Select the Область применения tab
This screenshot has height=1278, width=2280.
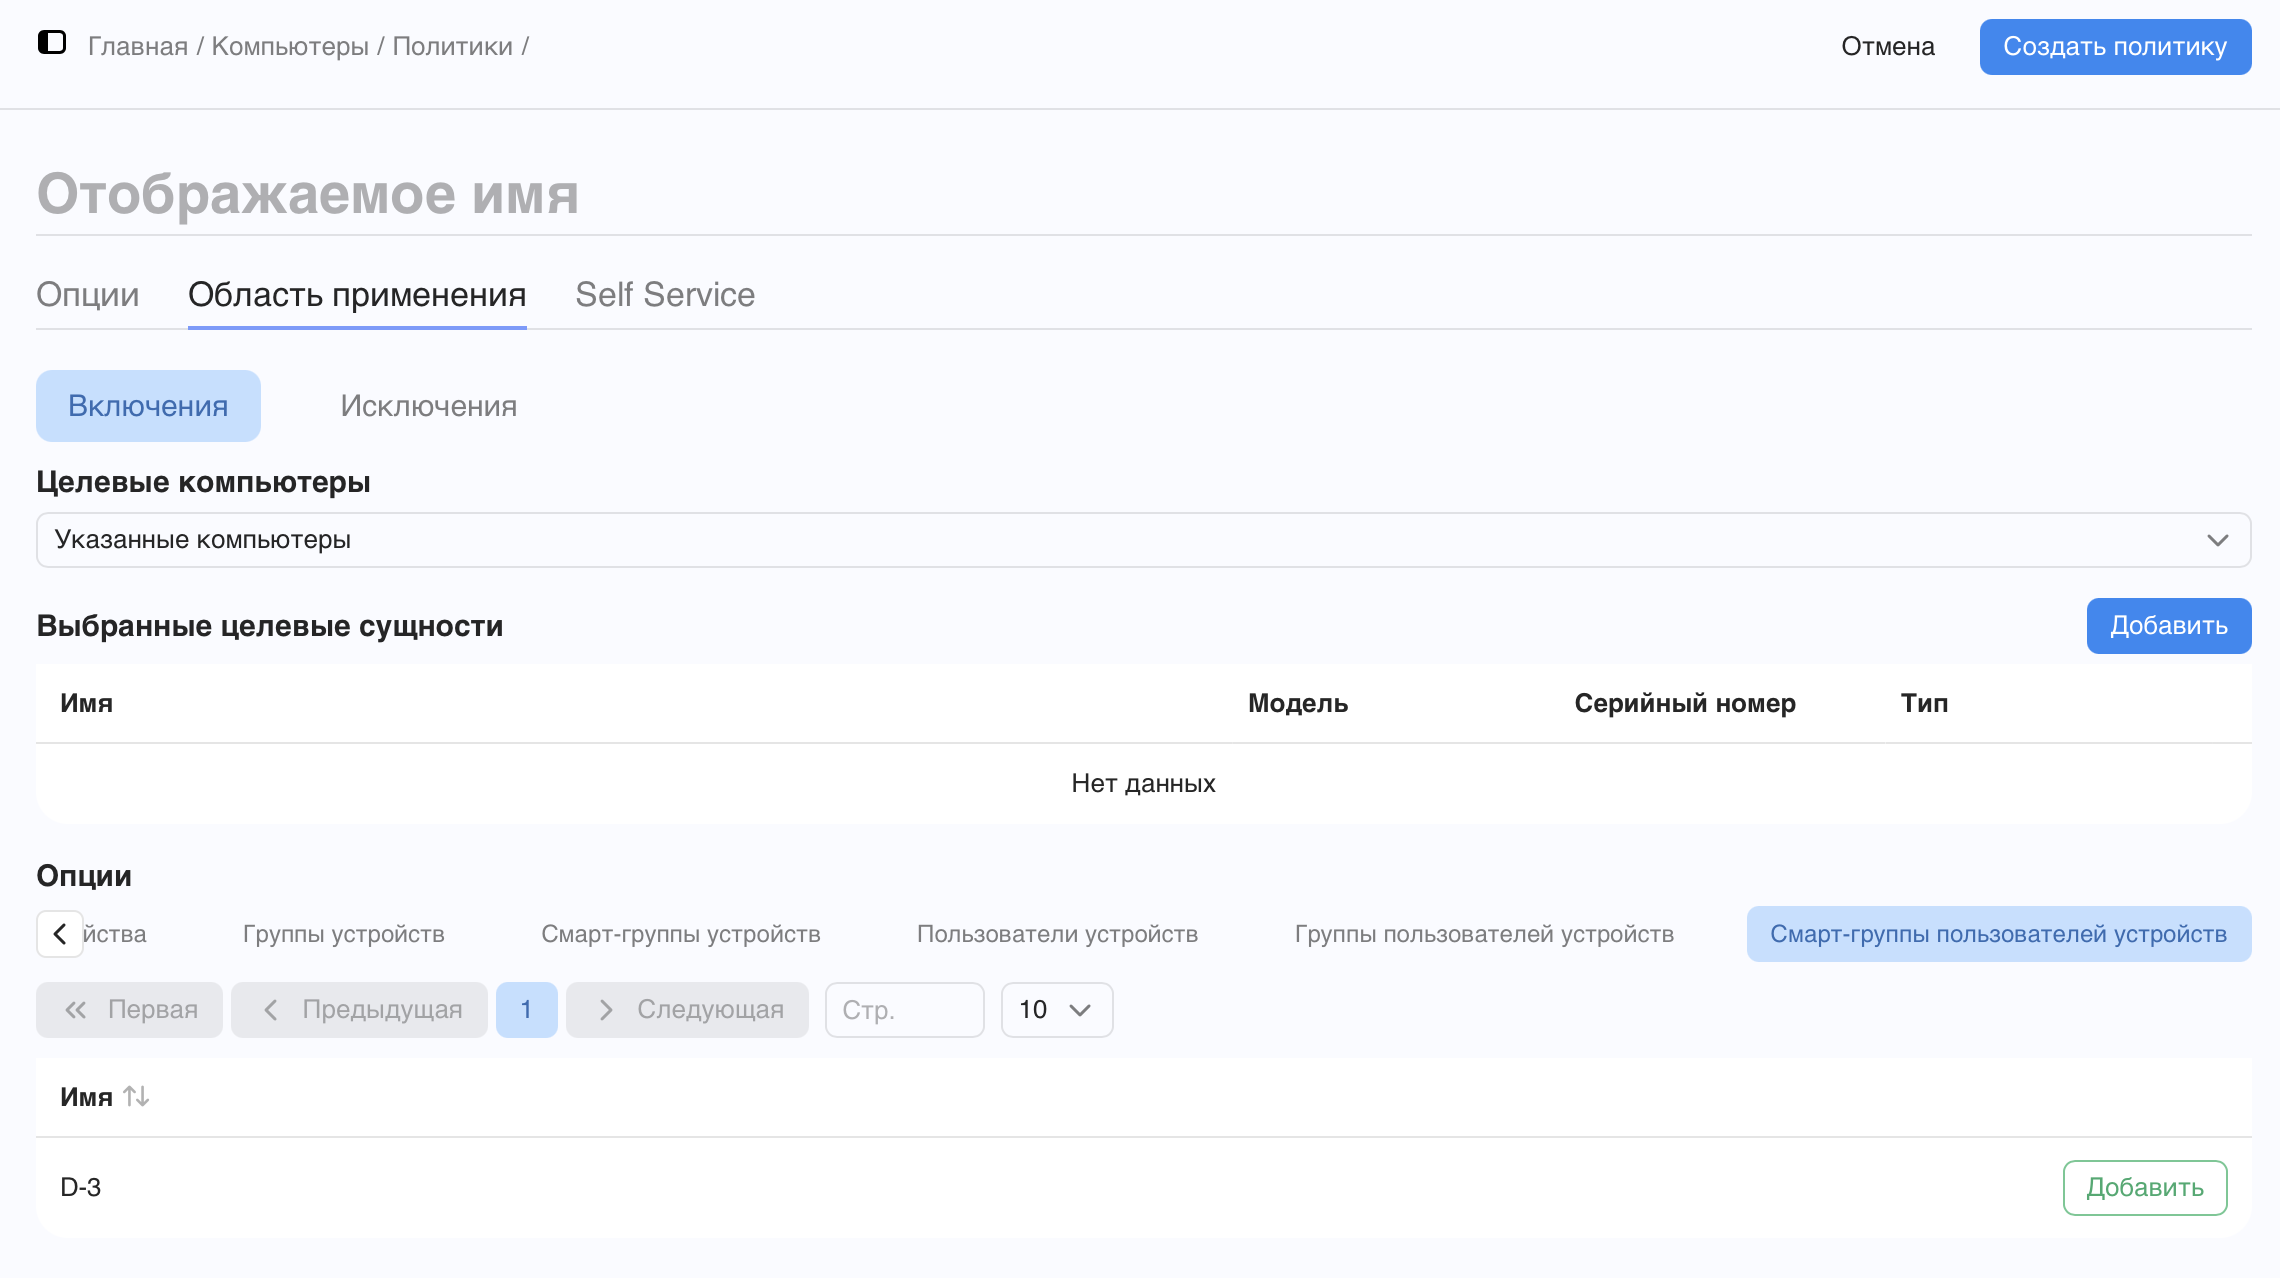(357, 295)
